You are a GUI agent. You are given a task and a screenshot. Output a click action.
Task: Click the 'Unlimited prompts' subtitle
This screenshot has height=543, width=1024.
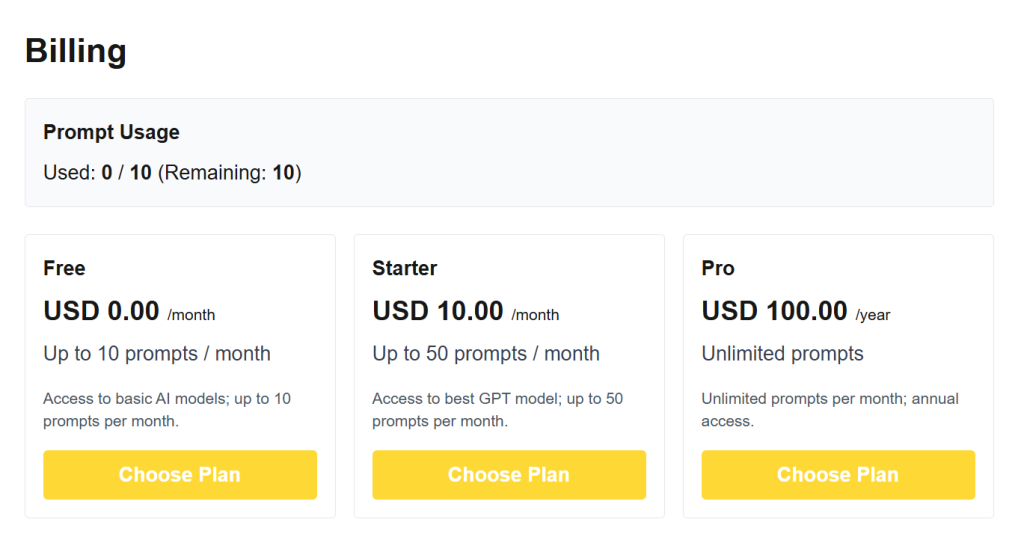coord(782,354)
